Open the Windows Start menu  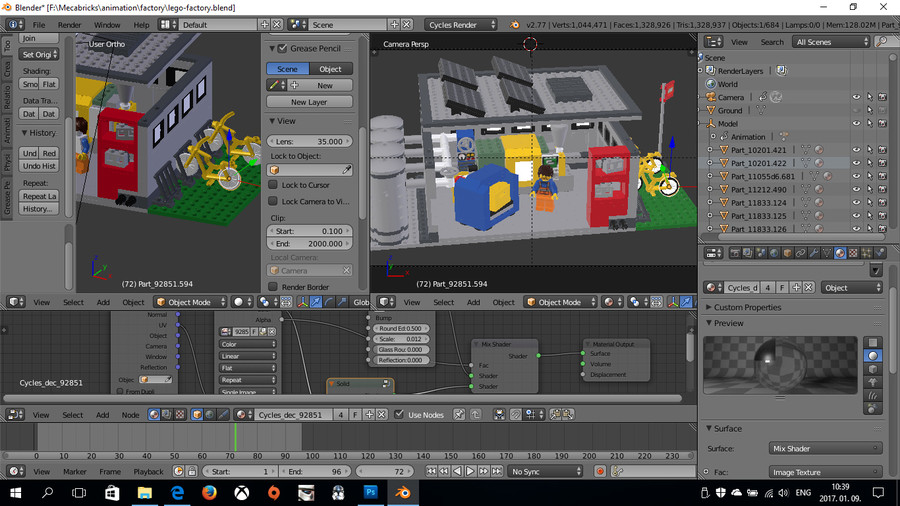pos(15,493)
